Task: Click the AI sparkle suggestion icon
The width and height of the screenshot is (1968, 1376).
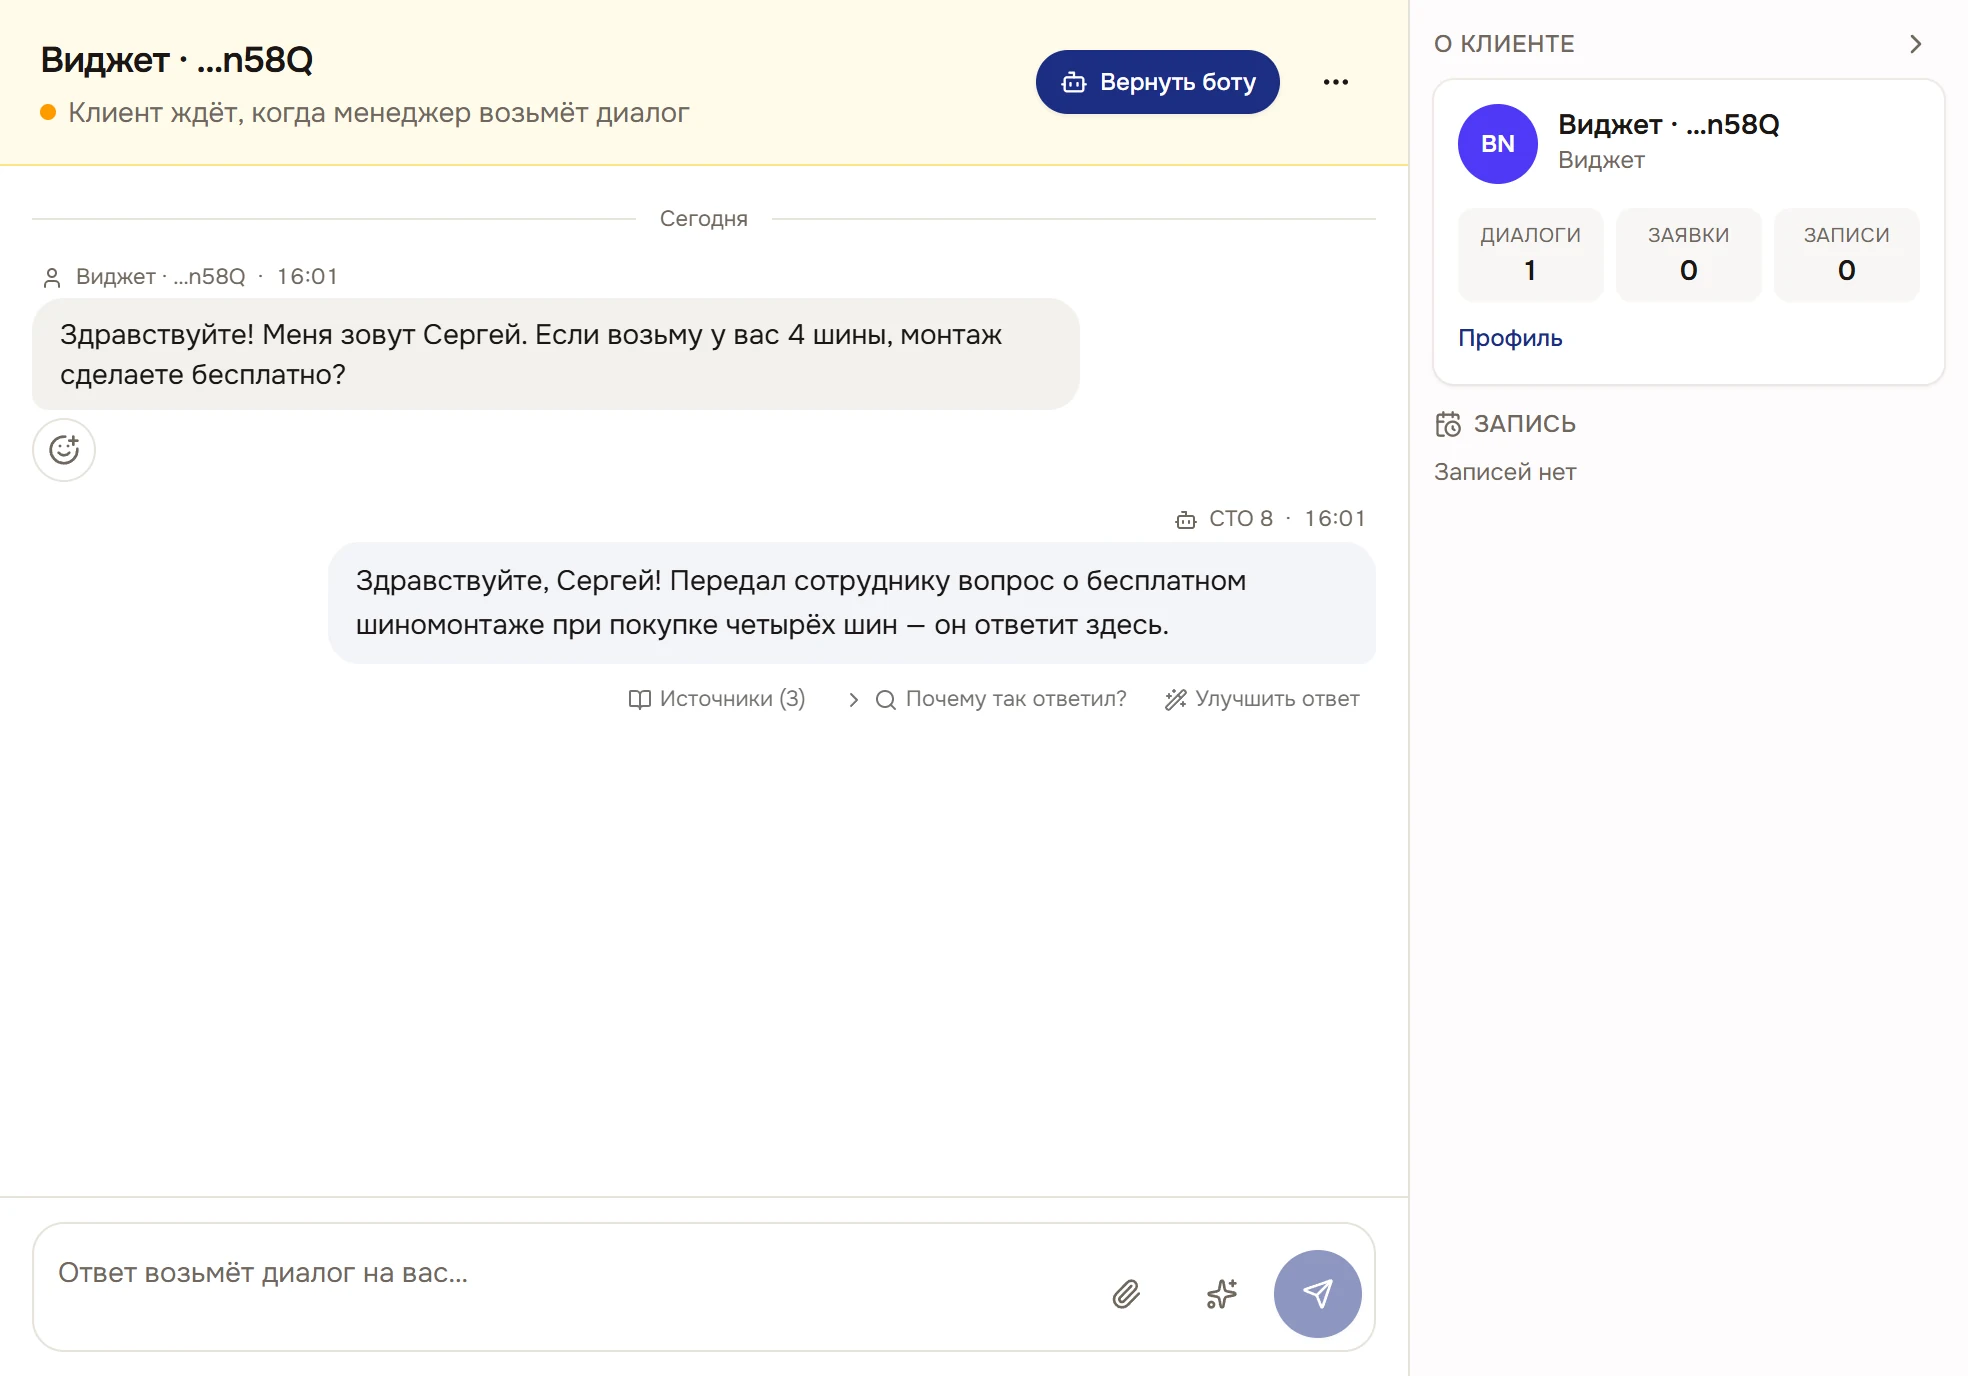Action: coord(1222,1294)
